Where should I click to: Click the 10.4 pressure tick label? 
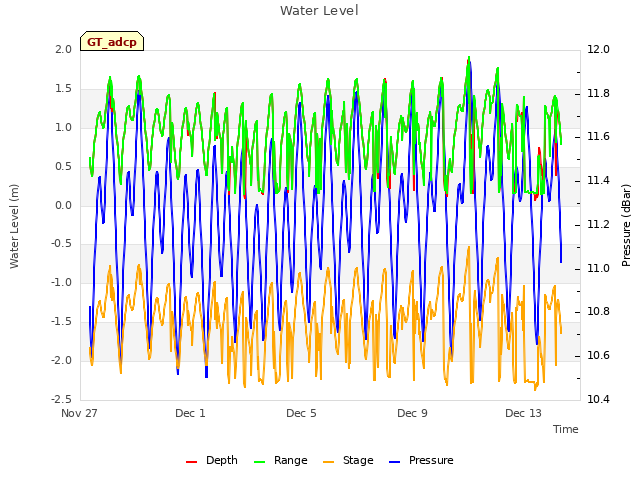click(598, 399)
